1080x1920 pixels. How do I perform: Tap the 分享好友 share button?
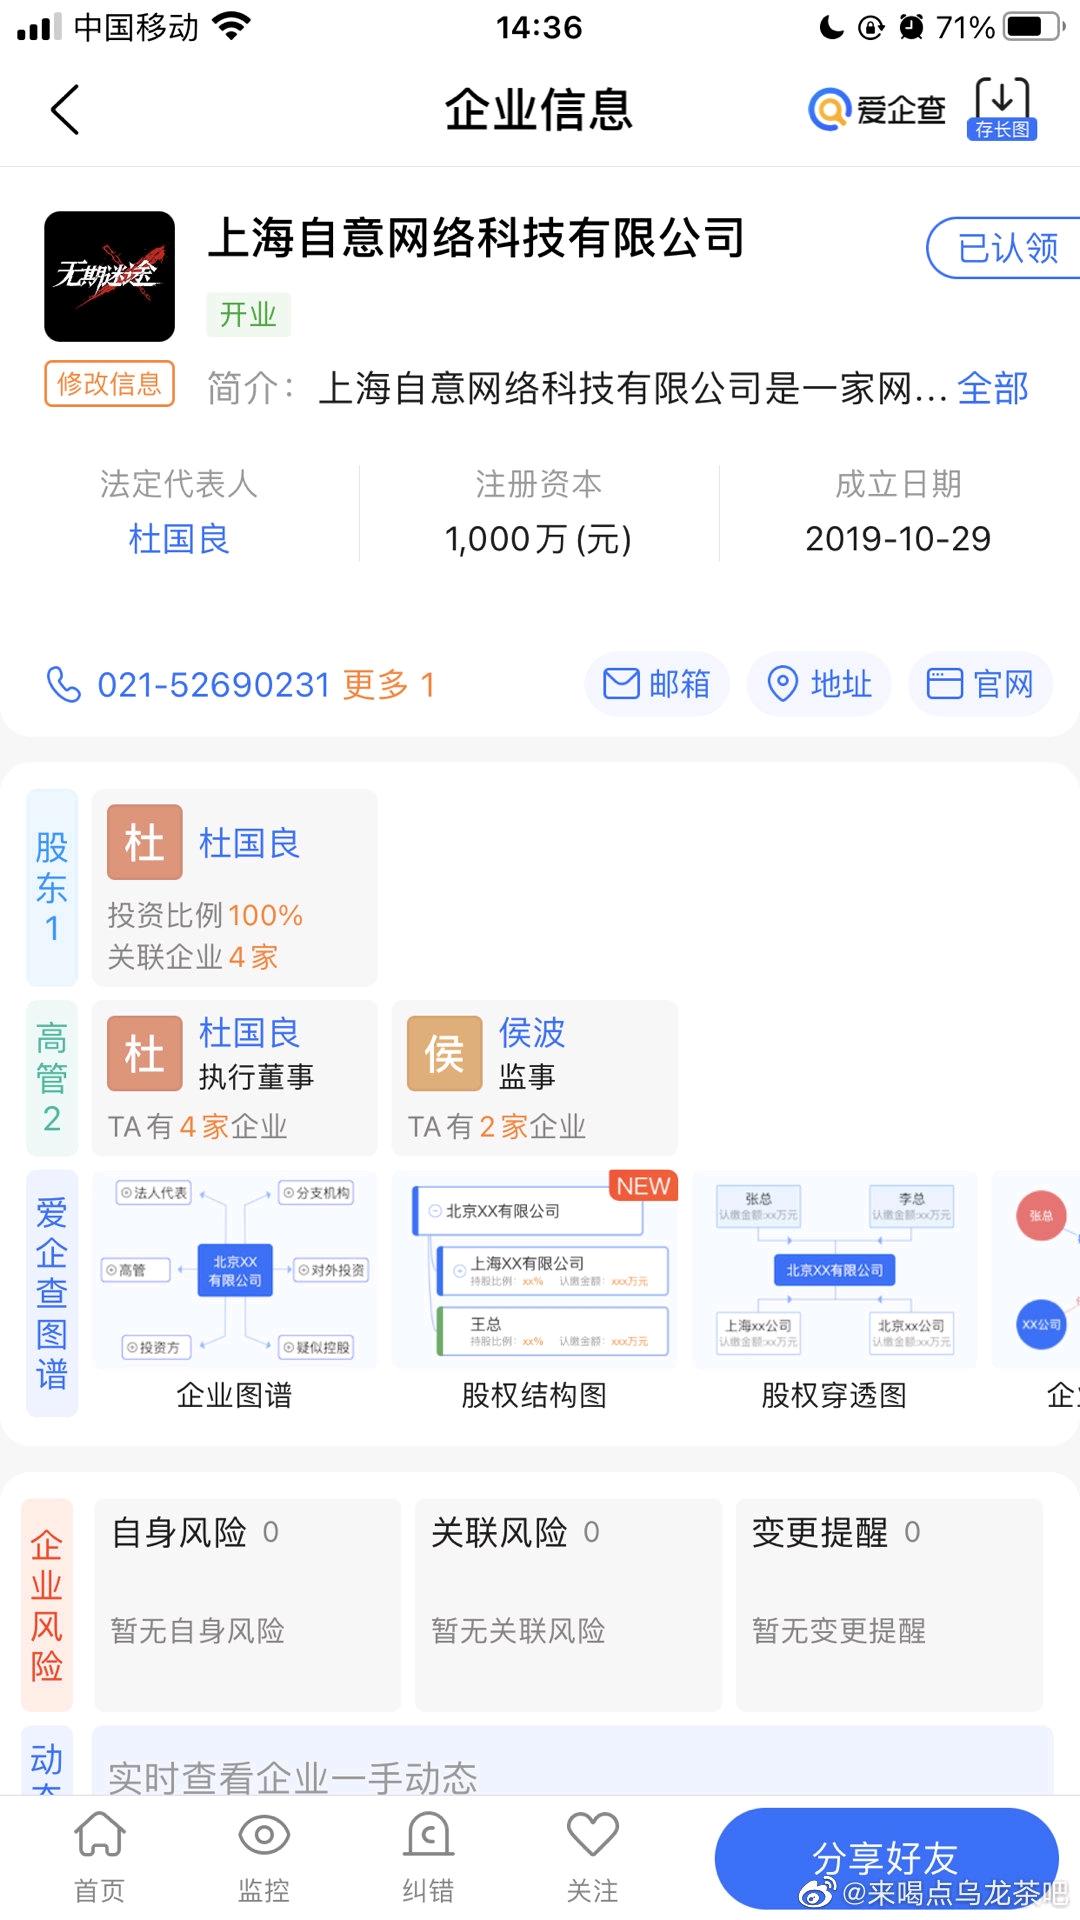[x=886, y=1858]
